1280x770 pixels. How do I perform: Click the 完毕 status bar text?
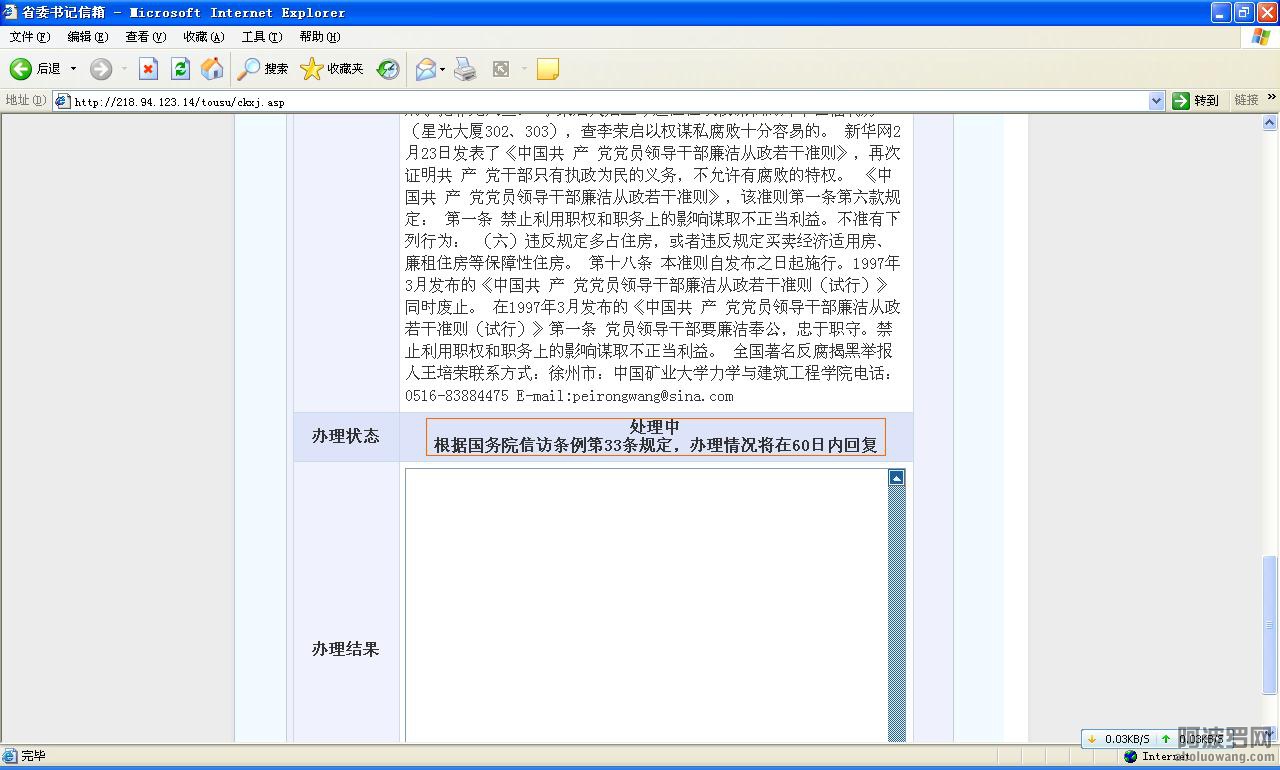point(33,756)
